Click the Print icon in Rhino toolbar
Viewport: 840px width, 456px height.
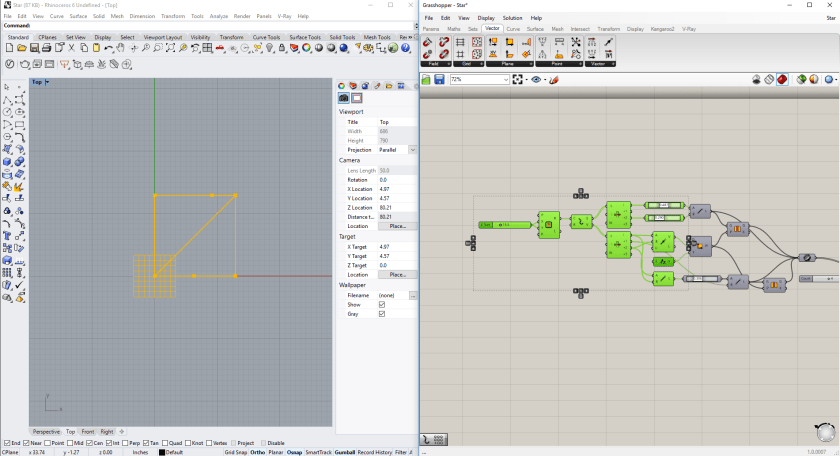(48, 48)
